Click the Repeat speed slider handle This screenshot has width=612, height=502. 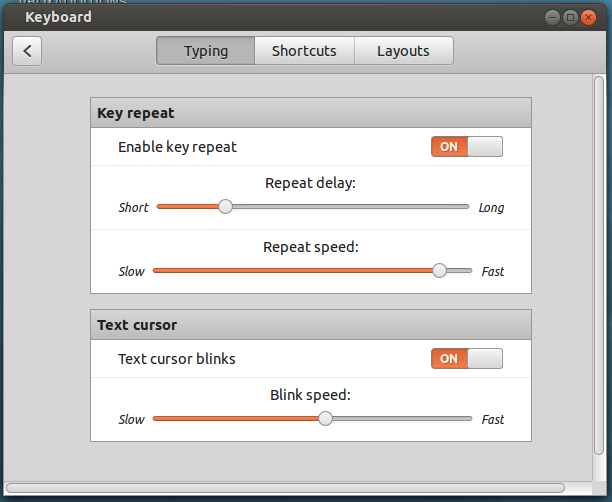[x=439, y=270]
